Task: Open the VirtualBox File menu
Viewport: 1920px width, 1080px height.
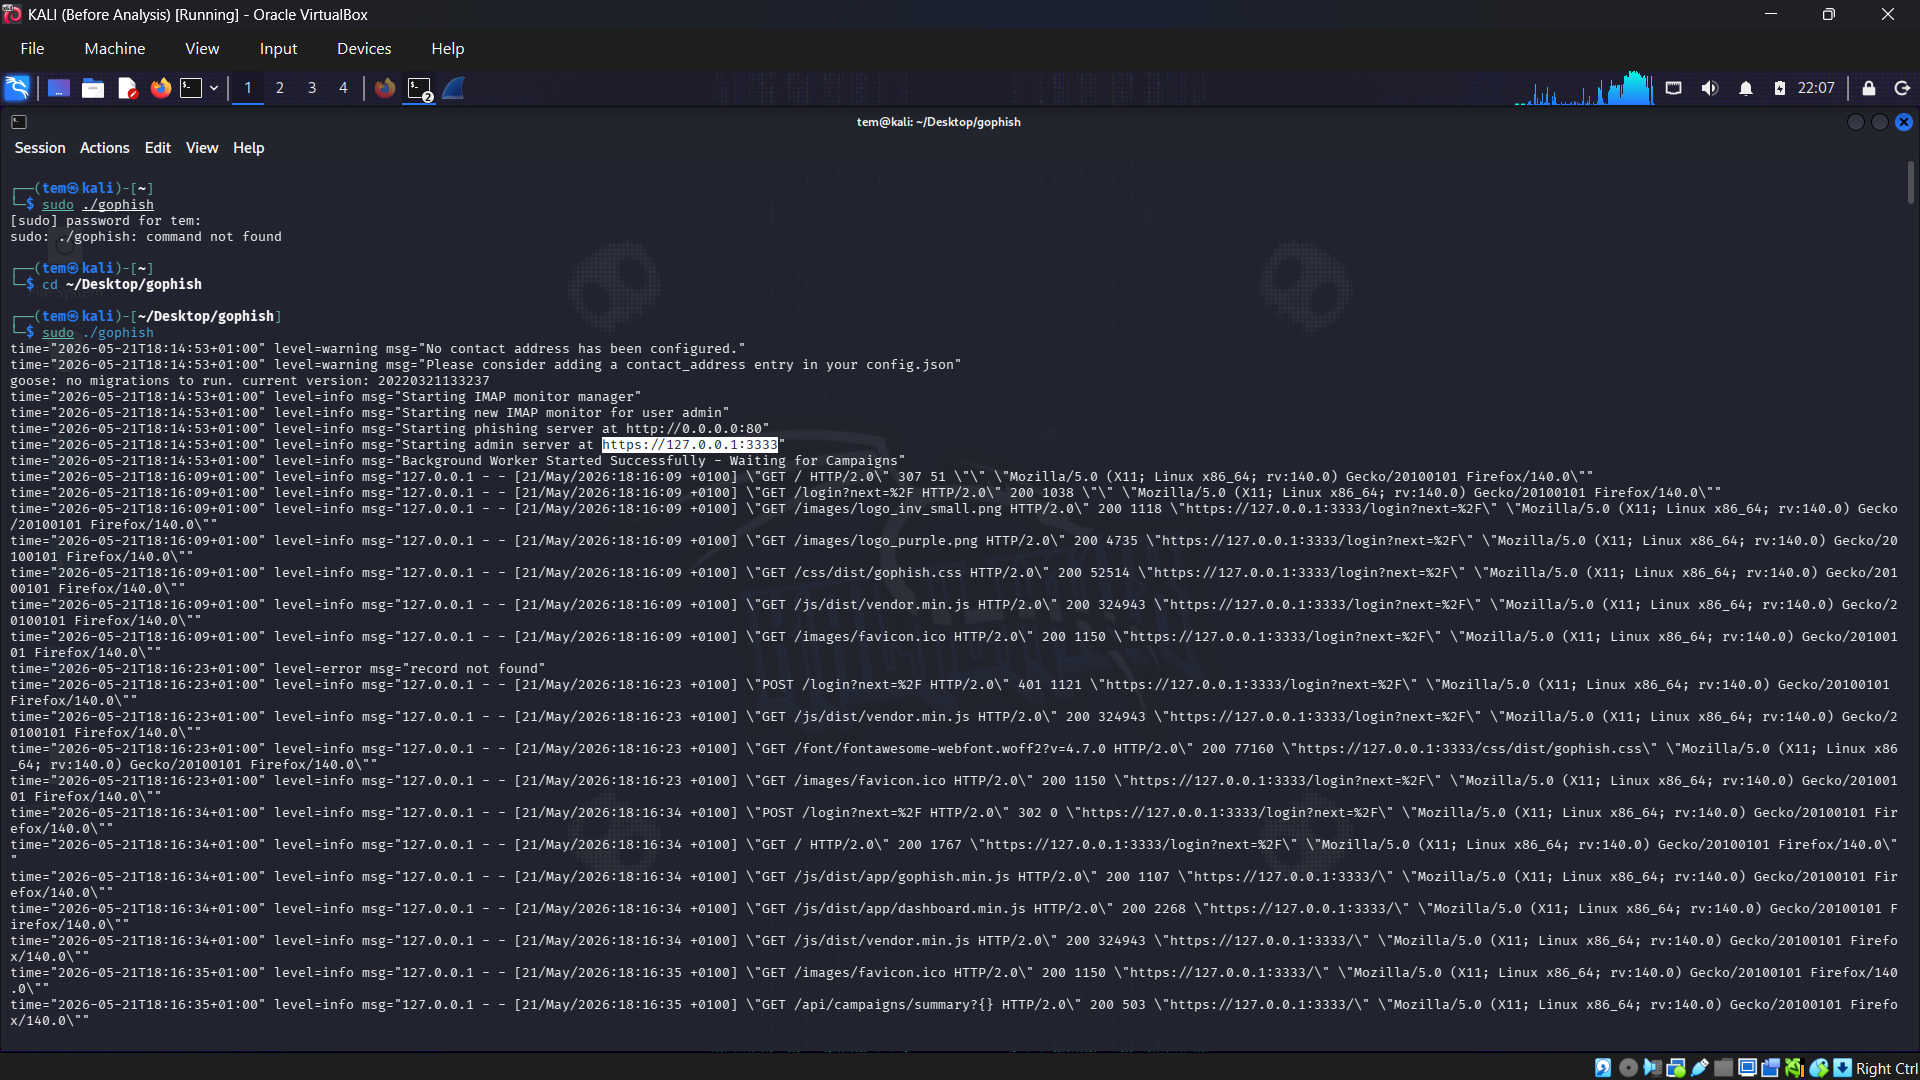Action: pyautogui.click(x=32, y=48)
